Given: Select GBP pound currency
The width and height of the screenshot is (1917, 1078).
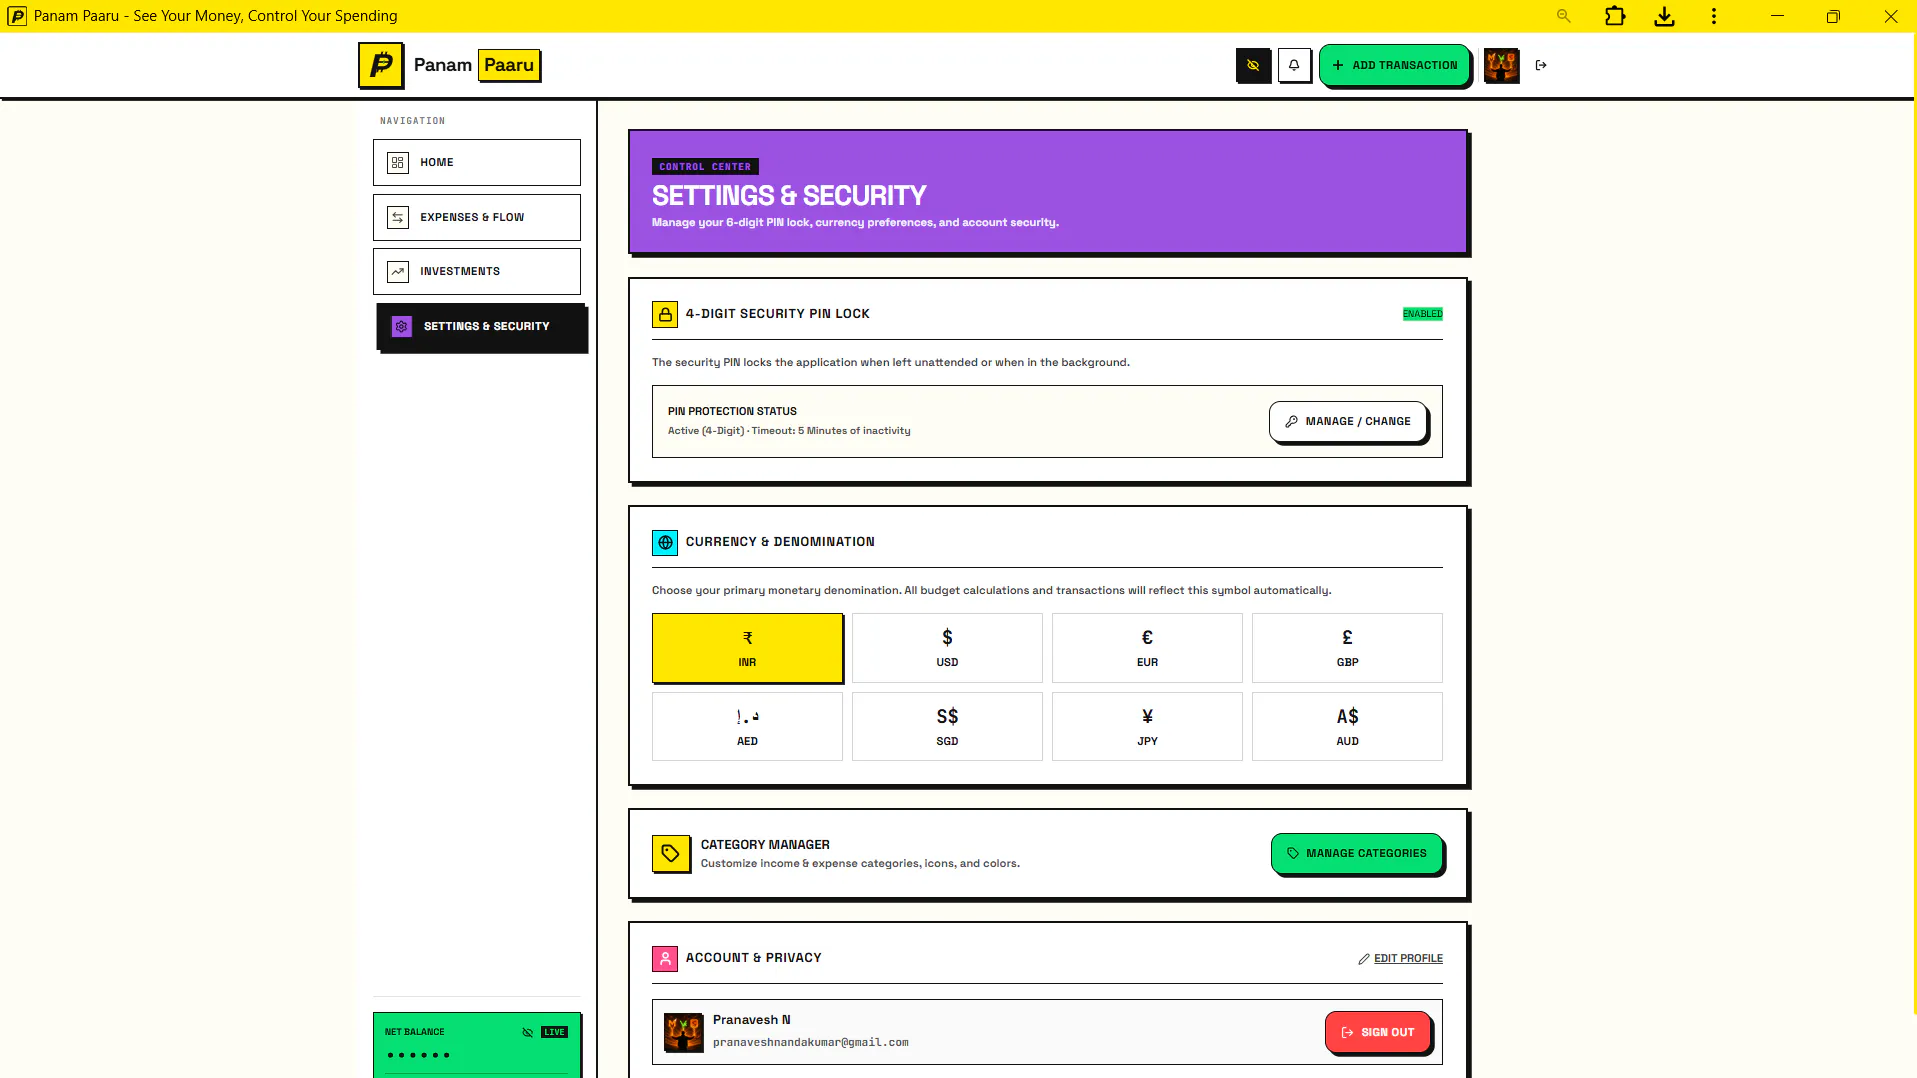Looking at the screenshot, I should [x=1347, y=648].
